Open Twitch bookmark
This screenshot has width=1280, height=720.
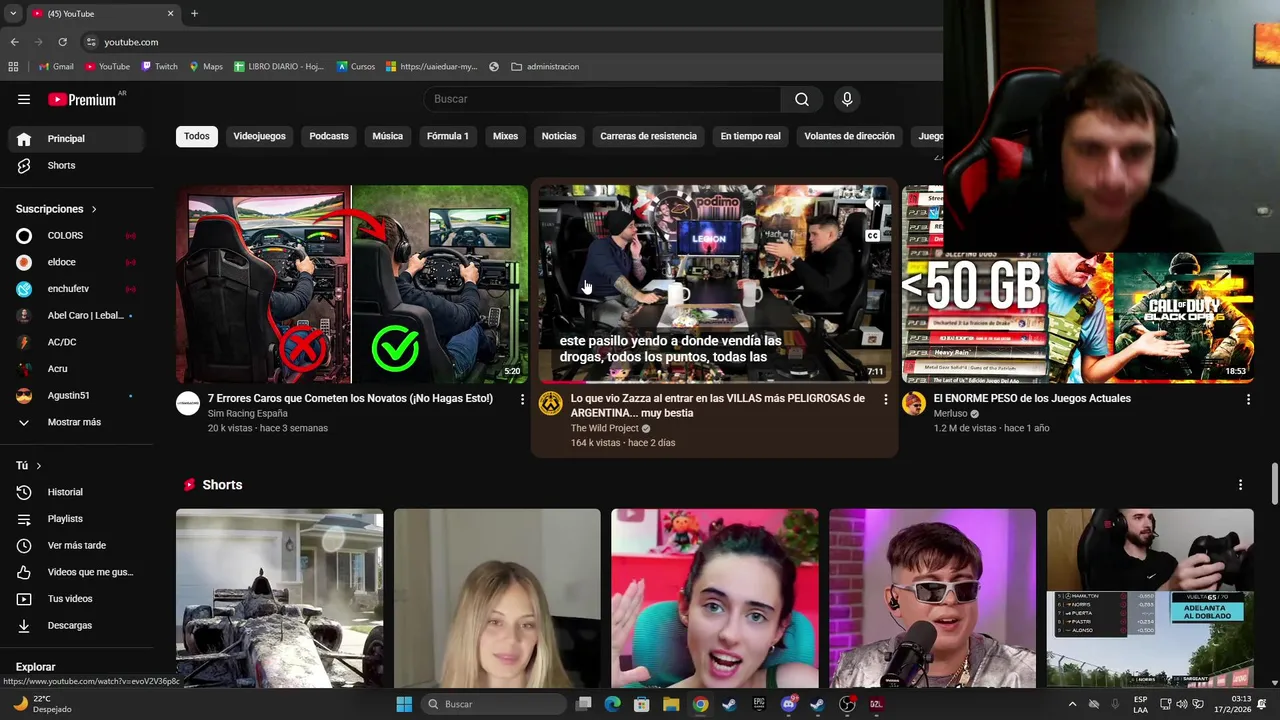[159, 67]
